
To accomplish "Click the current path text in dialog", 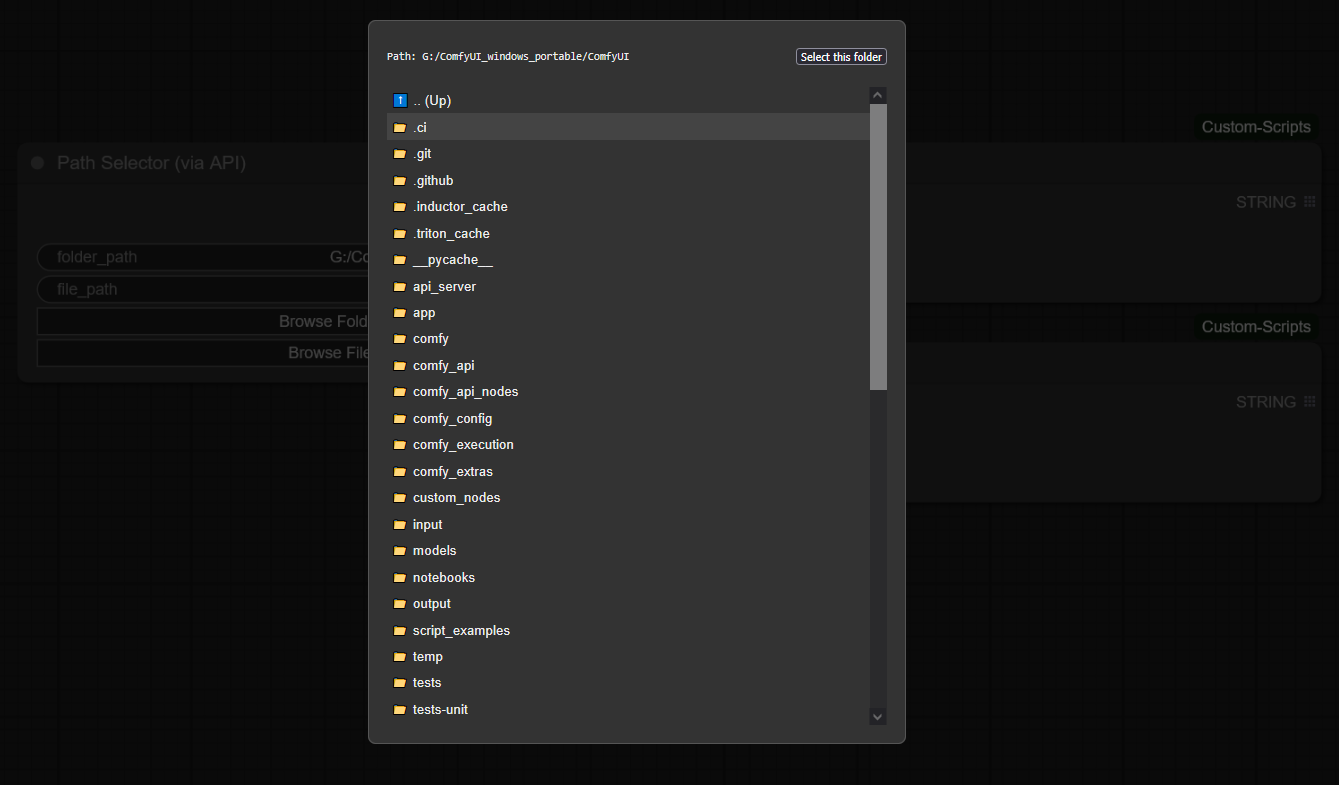I will (508, 57).
